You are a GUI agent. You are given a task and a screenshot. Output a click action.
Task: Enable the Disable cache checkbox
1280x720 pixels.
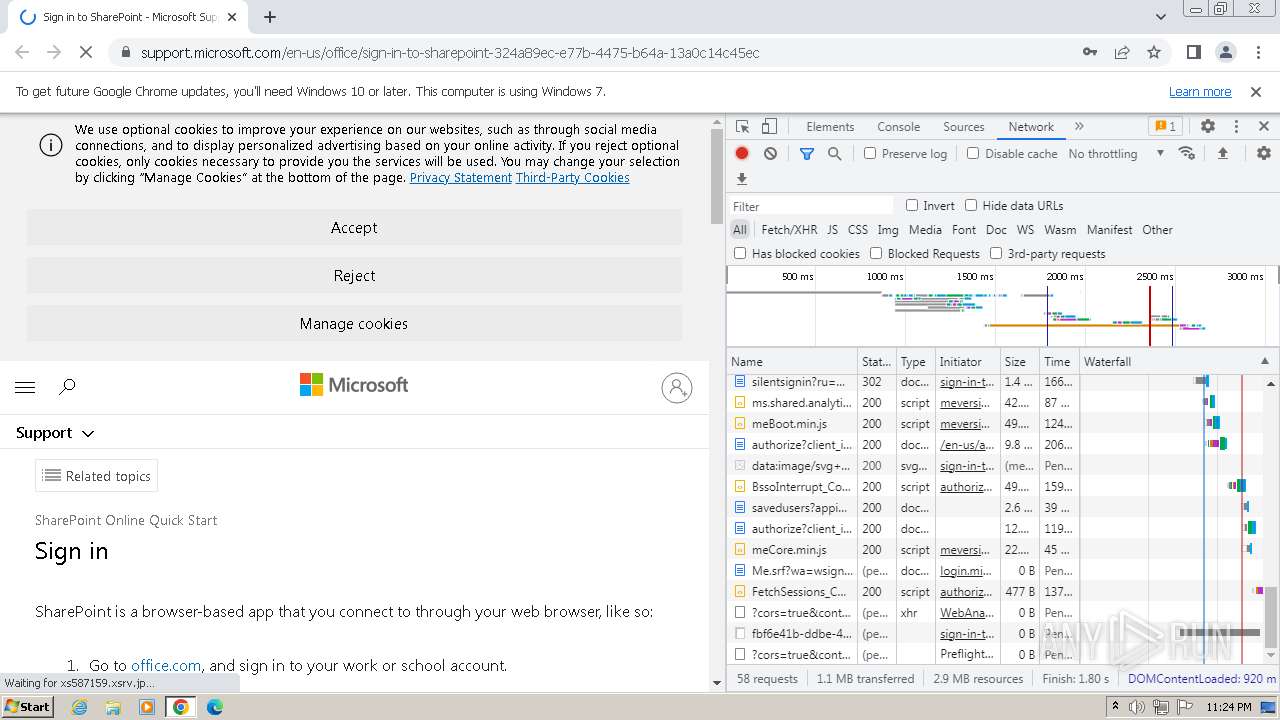pyautogui.click(x=973, y=153)
